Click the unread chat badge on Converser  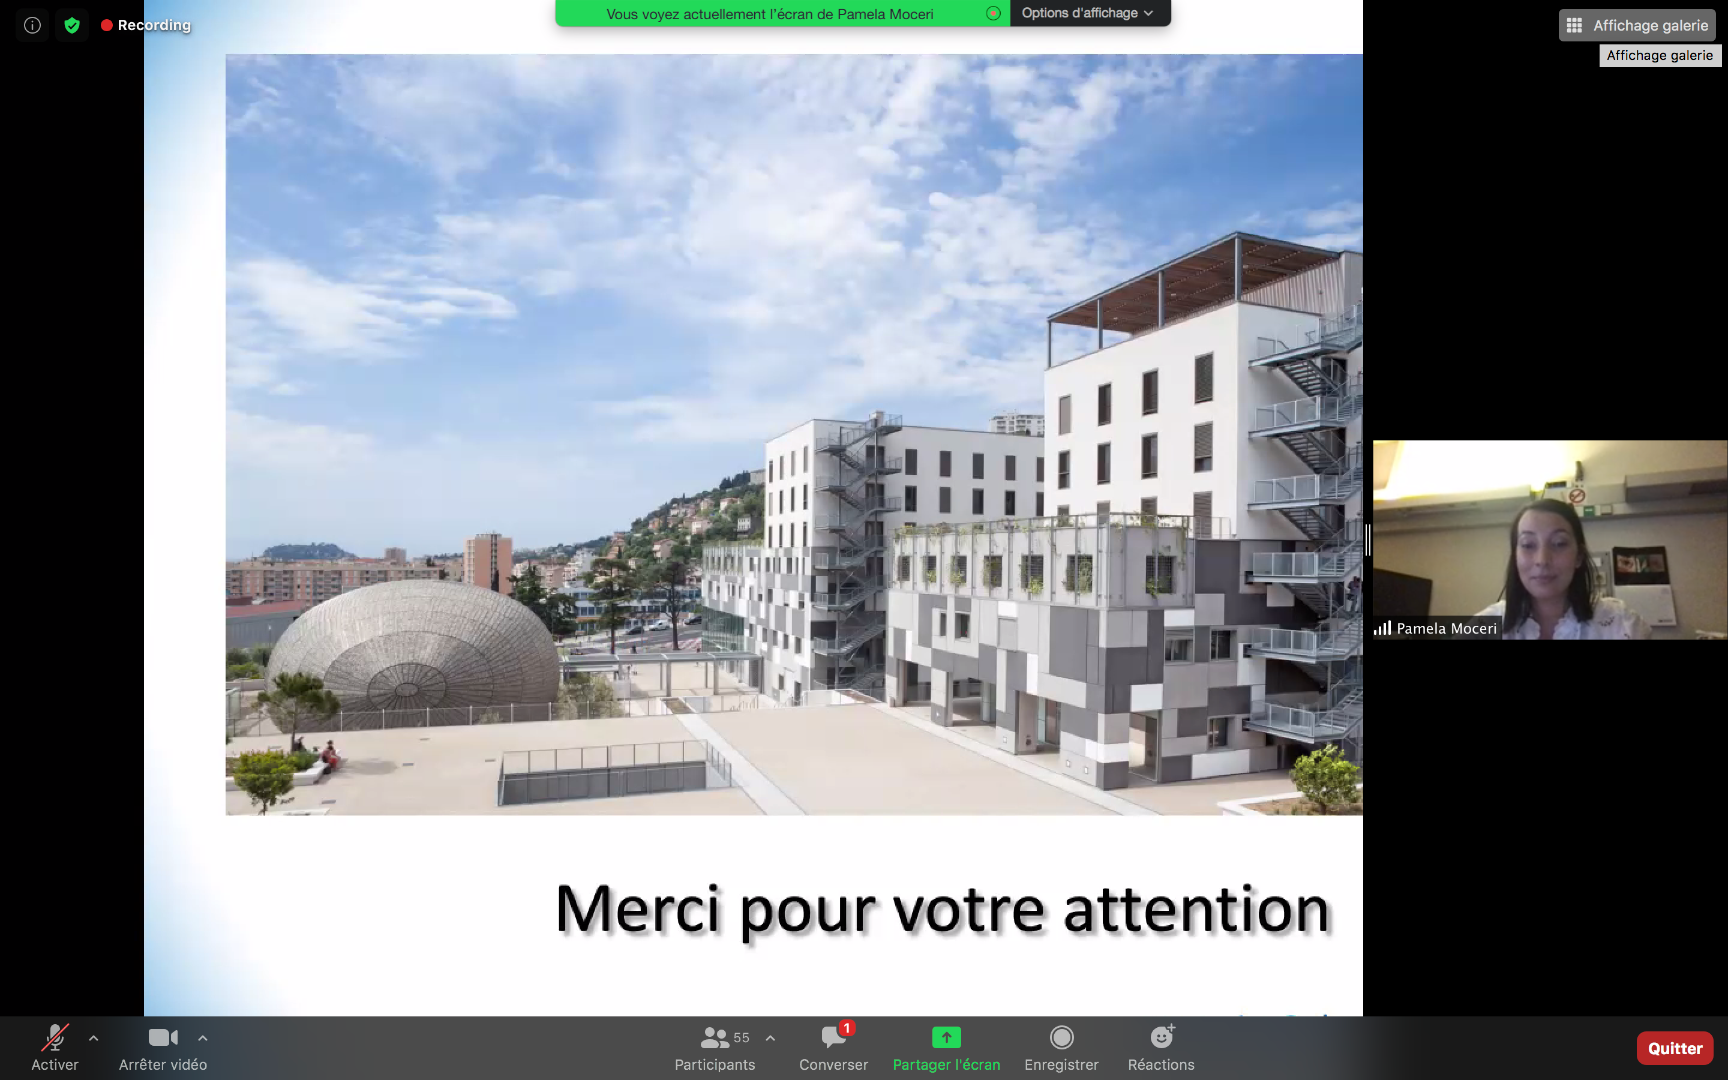tap(847, 1028)
